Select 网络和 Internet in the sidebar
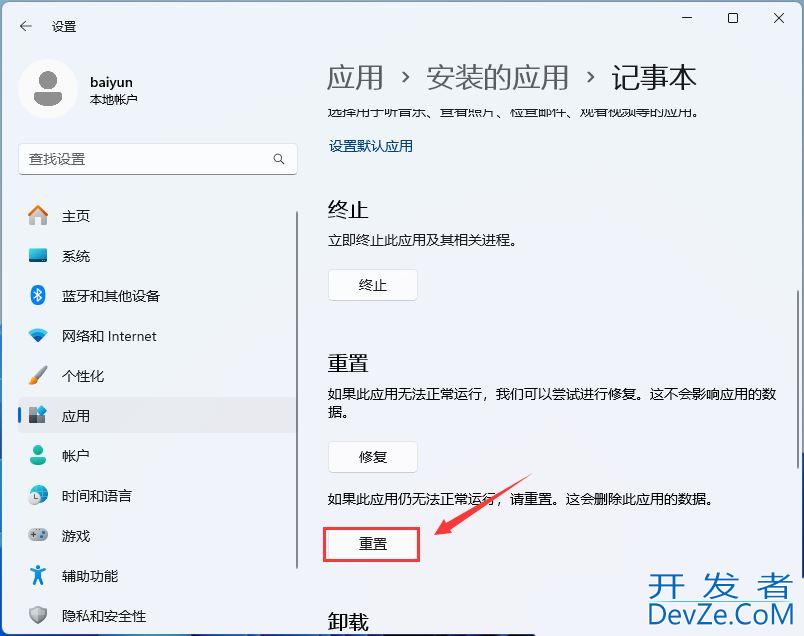Screen dimensions: 804x636 coord(157,335)
